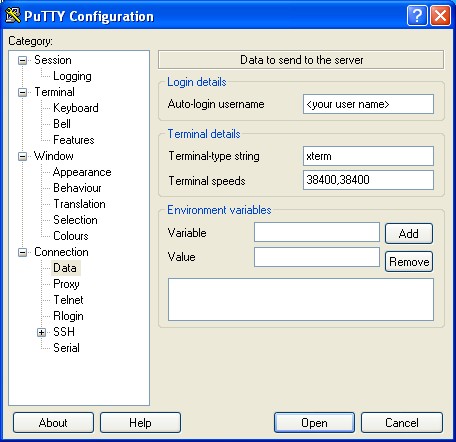Select the SSH category
This screenshot has width=456, height=442.
click(64, 332)
